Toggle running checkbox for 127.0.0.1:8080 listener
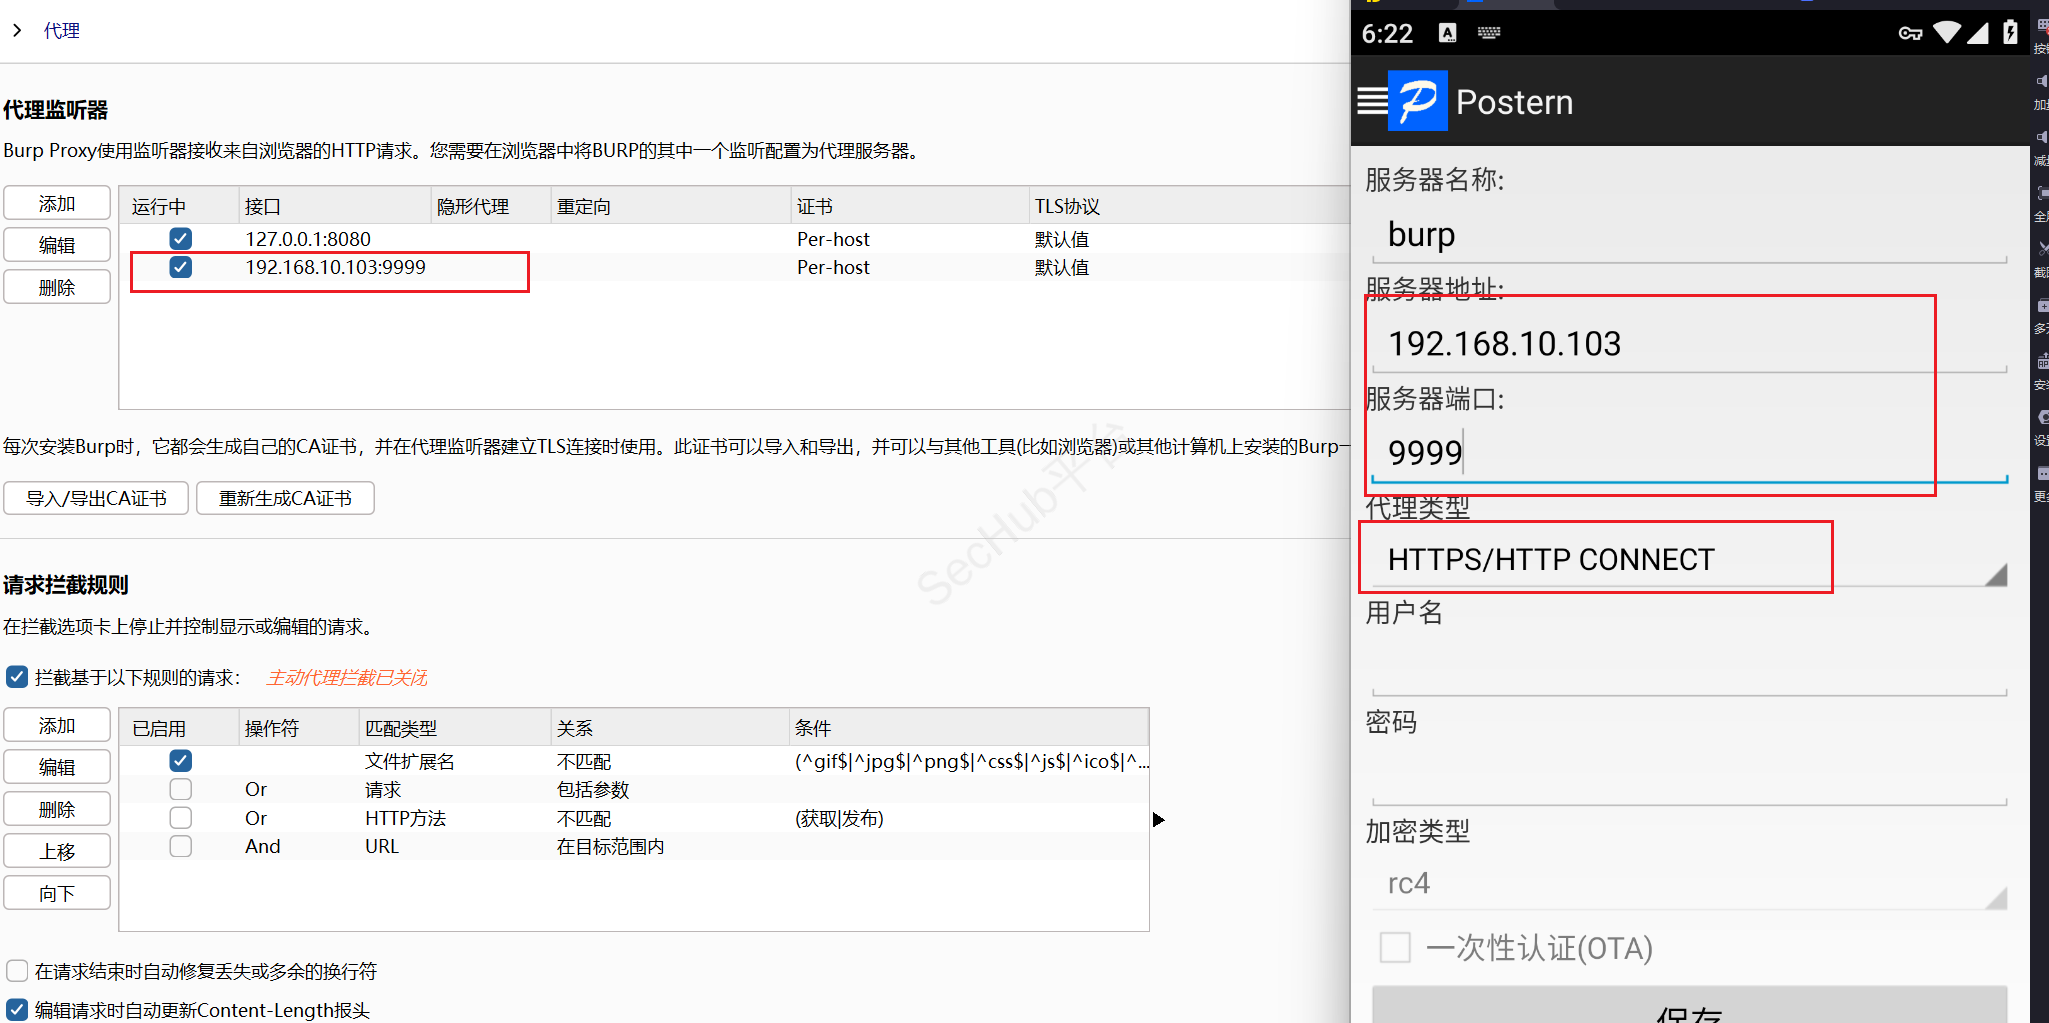 (x=181, y=238)
